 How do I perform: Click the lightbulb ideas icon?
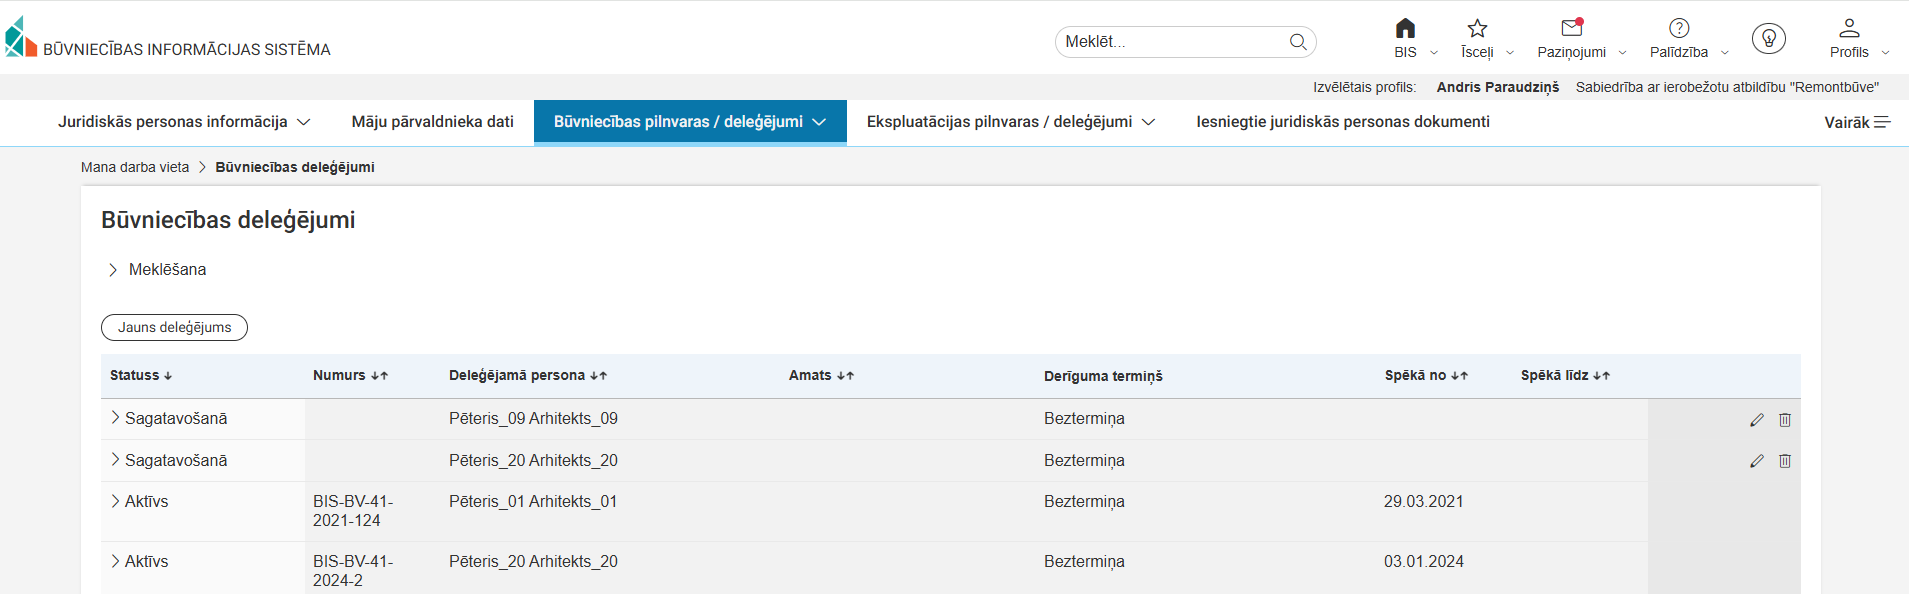1769,39
